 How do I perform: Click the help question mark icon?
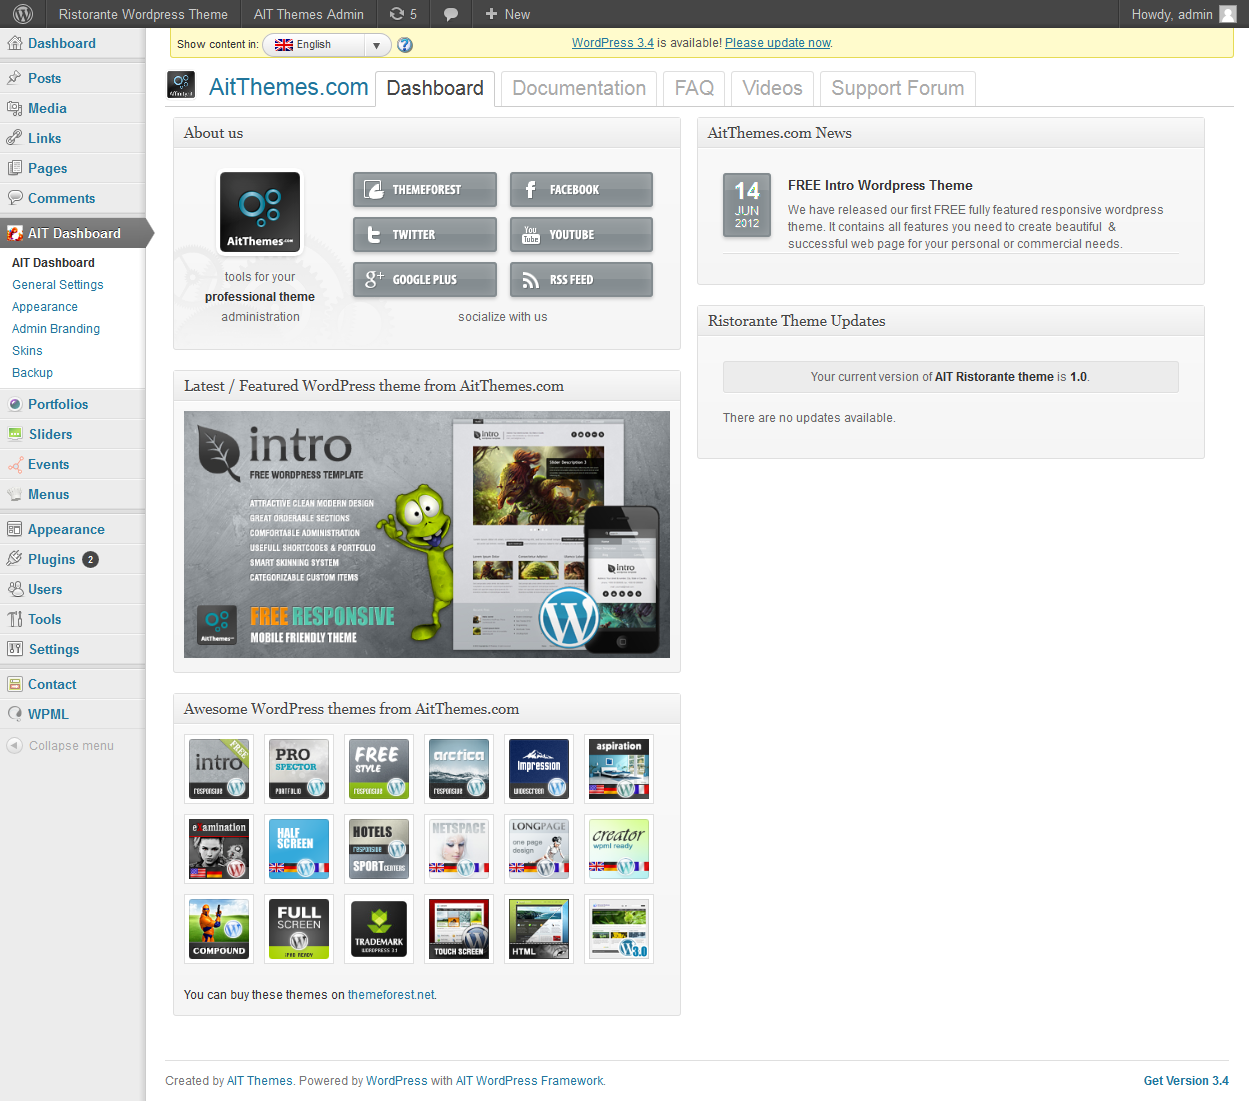pyautogui.click(x=405, y=45)
